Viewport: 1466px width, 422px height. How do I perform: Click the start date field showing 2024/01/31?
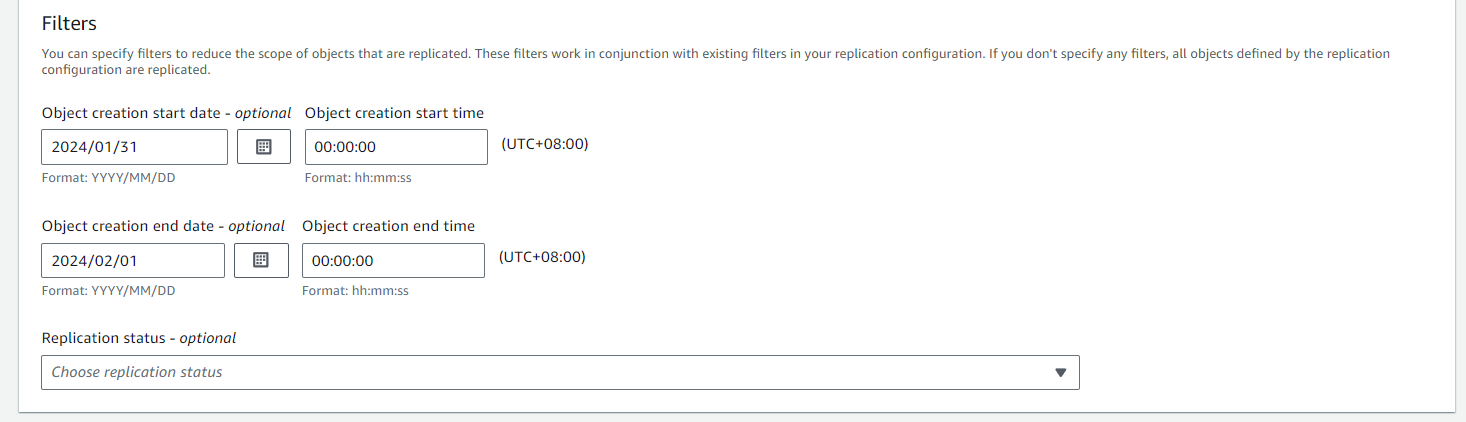[x=134, y=147]
